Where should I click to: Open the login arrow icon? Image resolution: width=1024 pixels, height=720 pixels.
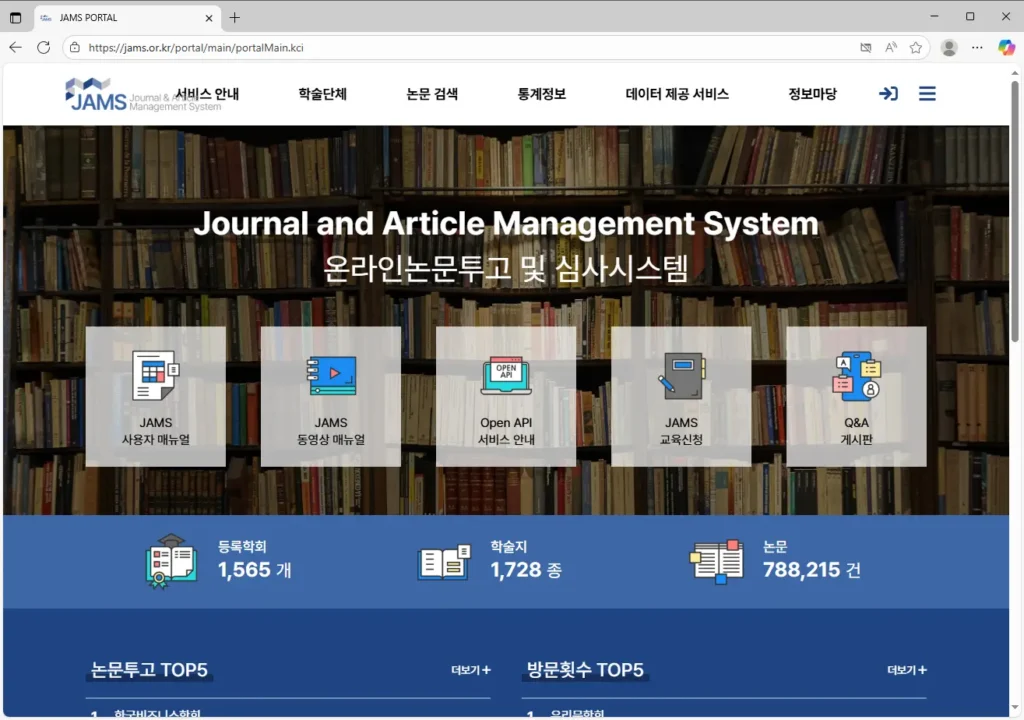(x=888, y=93)
